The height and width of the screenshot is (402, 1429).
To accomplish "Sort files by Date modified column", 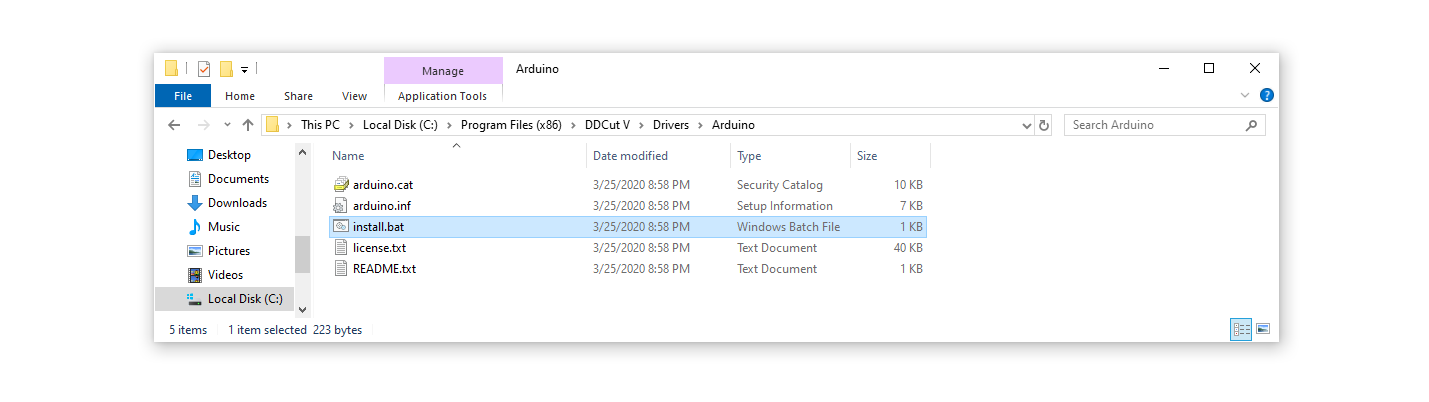I will pos(630,156).
